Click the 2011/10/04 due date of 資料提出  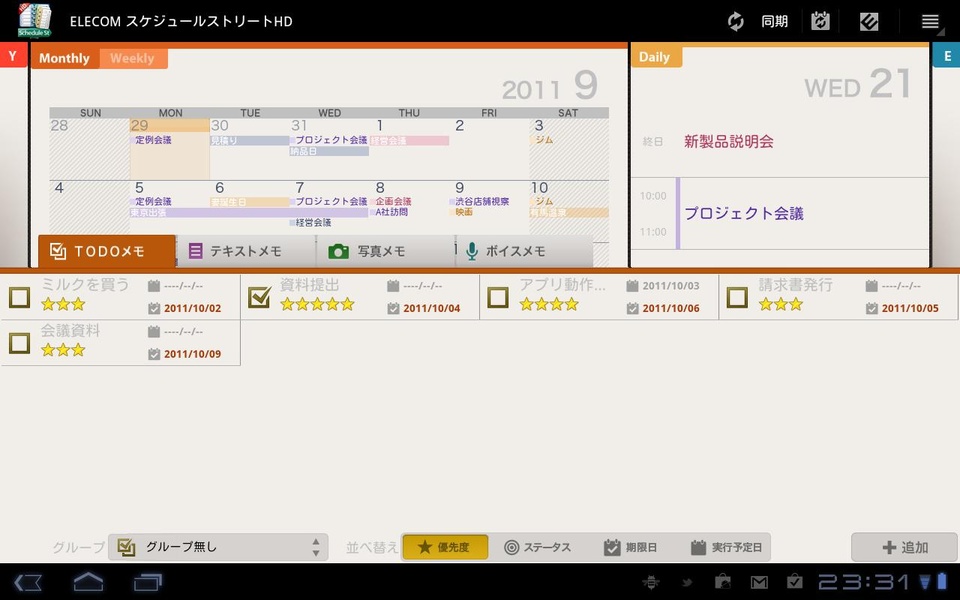(432, 308)
